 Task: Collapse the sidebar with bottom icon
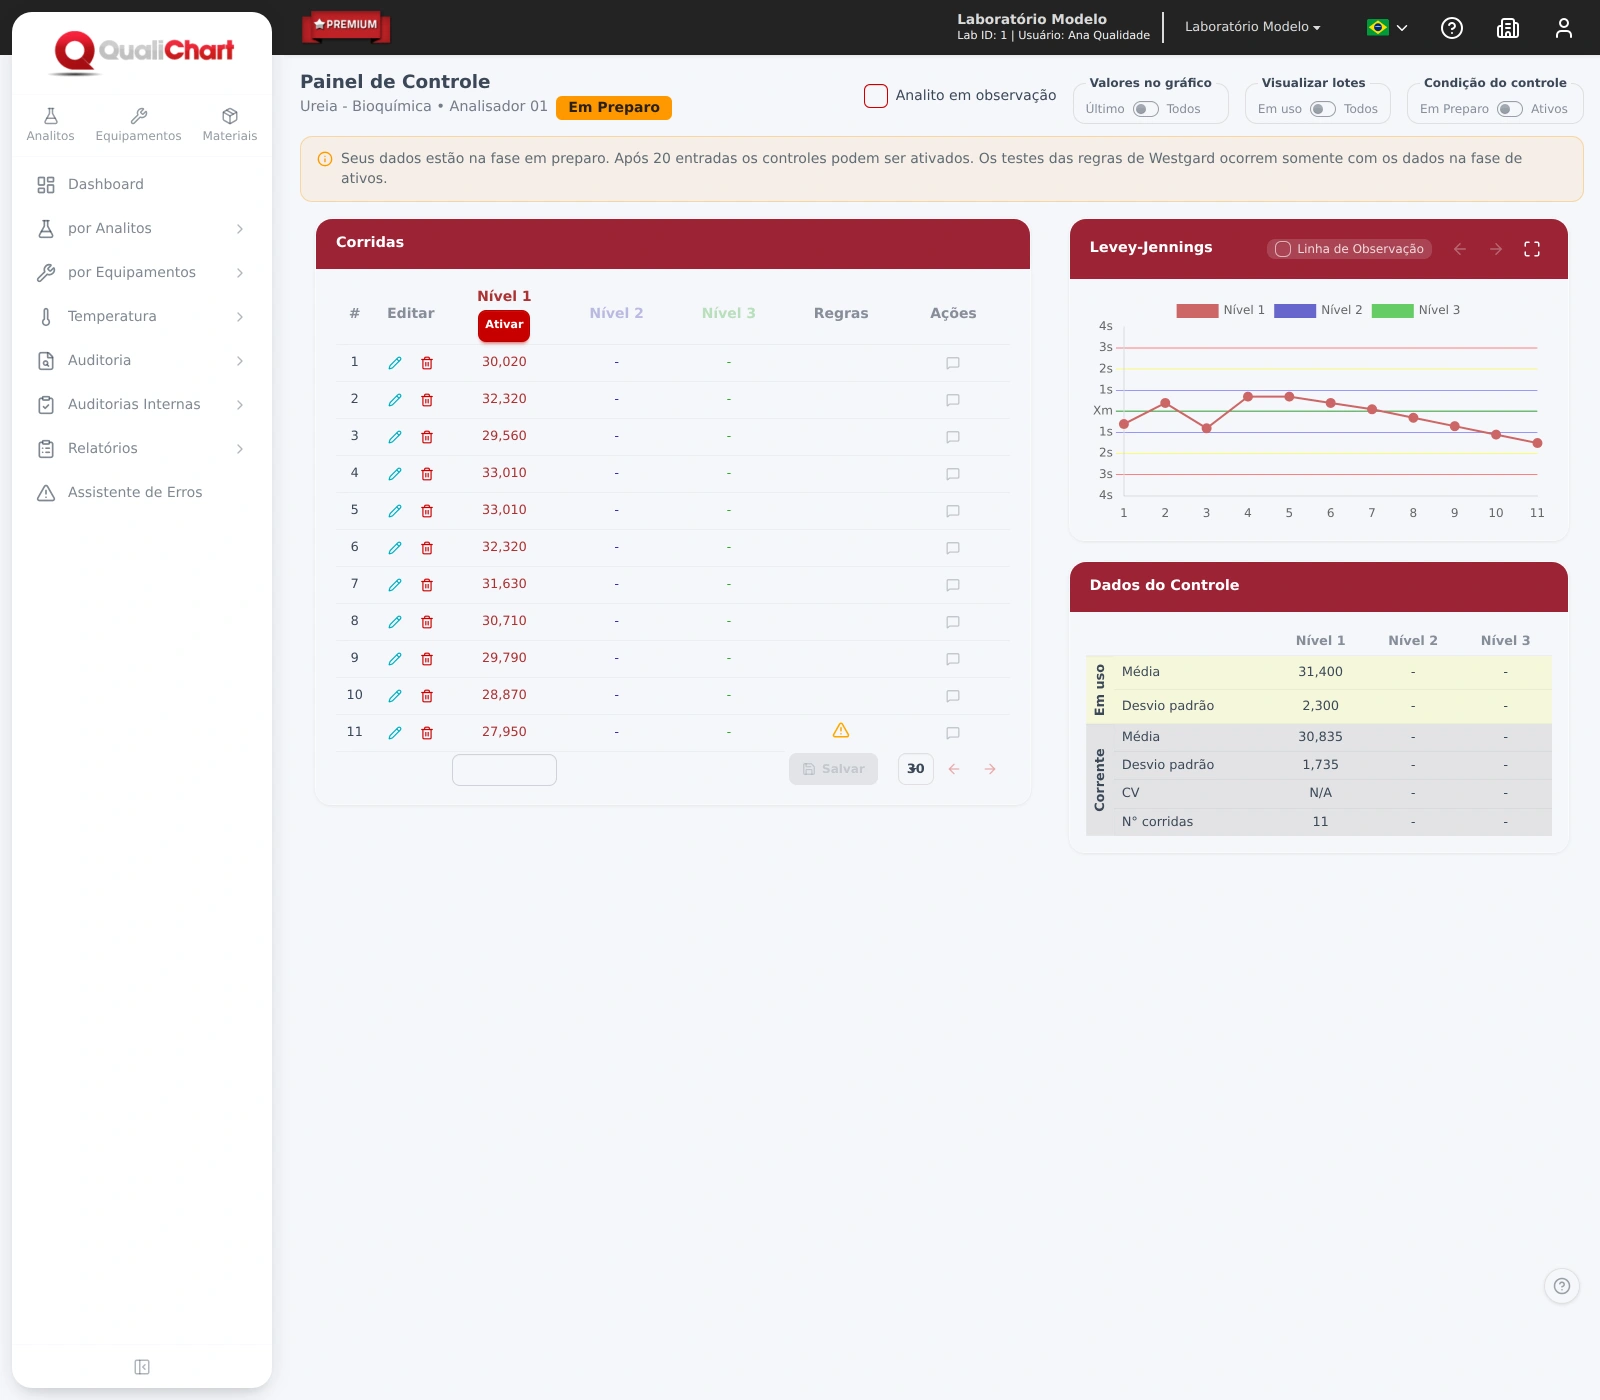pos(142,1367)
